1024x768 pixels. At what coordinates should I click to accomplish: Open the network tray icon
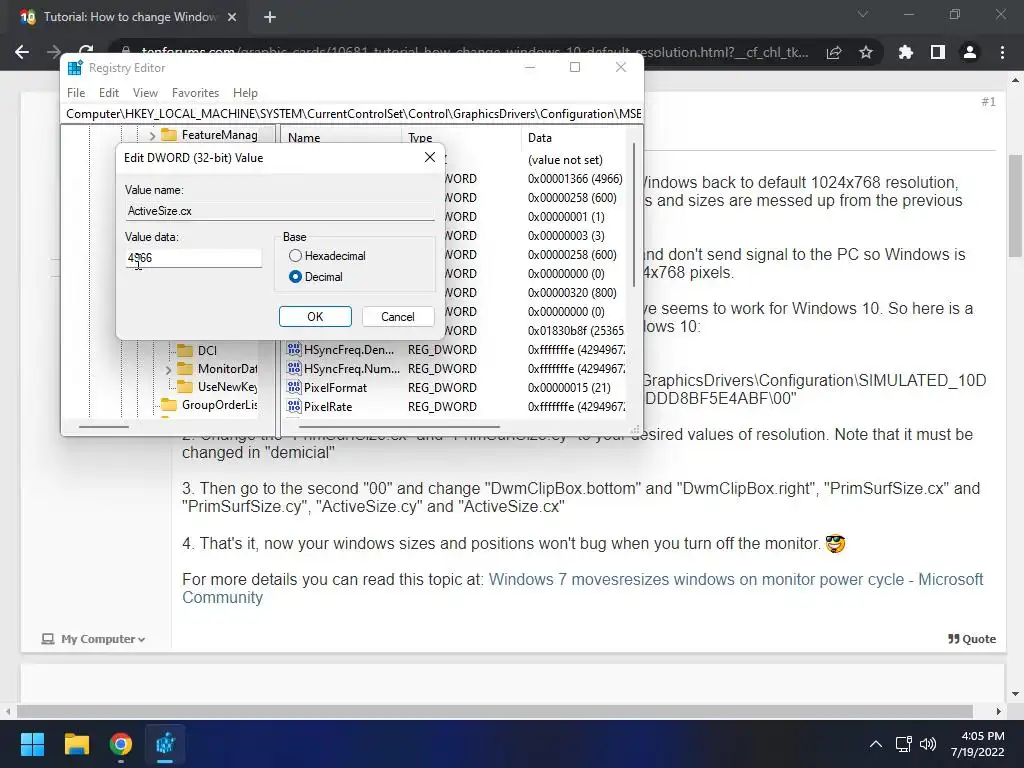tap(904, 744)
